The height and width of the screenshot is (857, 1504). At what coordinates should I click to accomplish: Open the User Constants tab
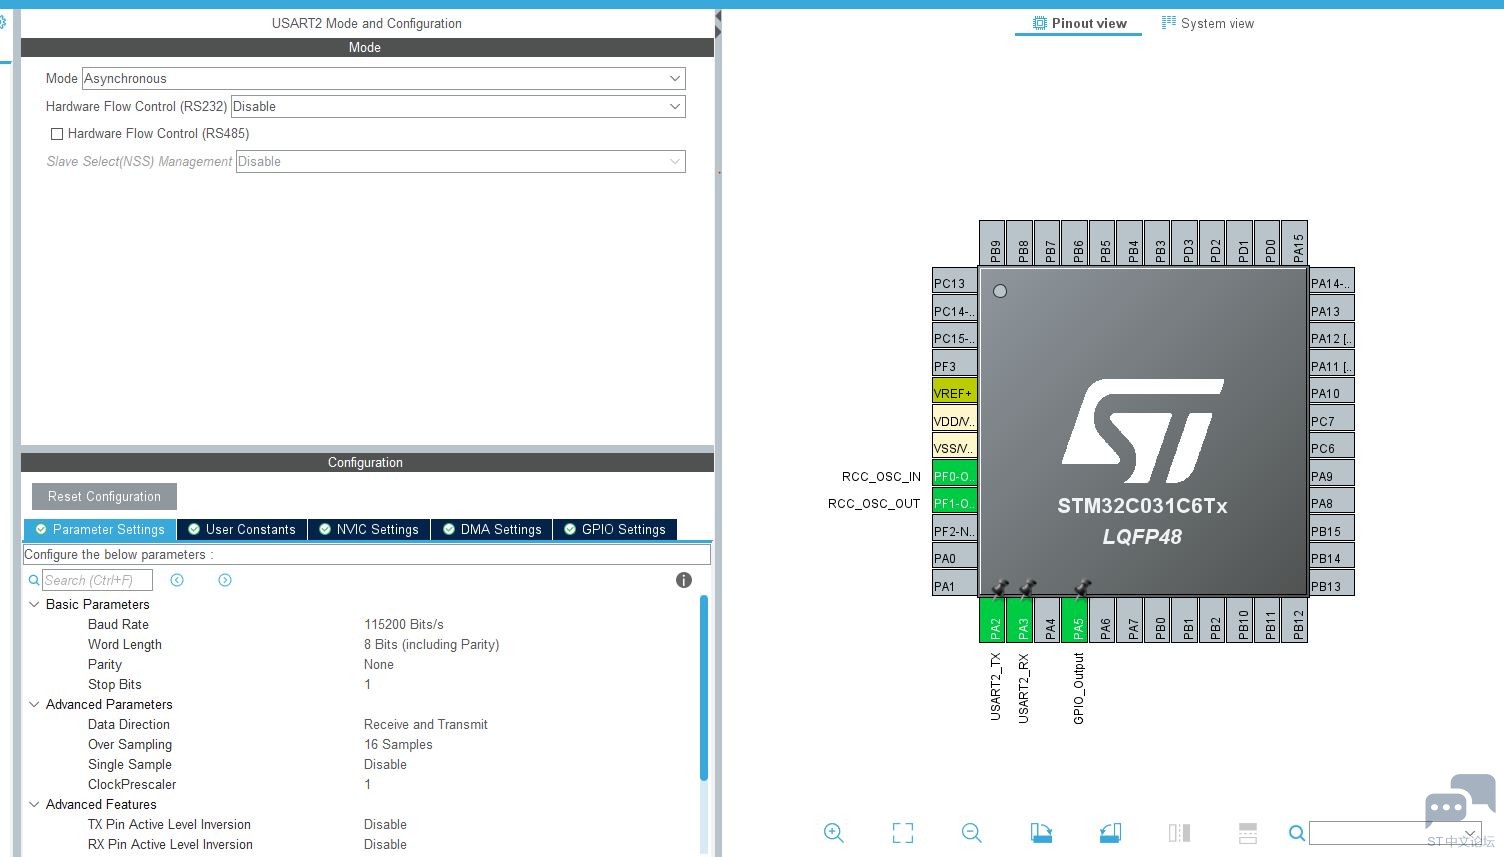tap(242, 529)
